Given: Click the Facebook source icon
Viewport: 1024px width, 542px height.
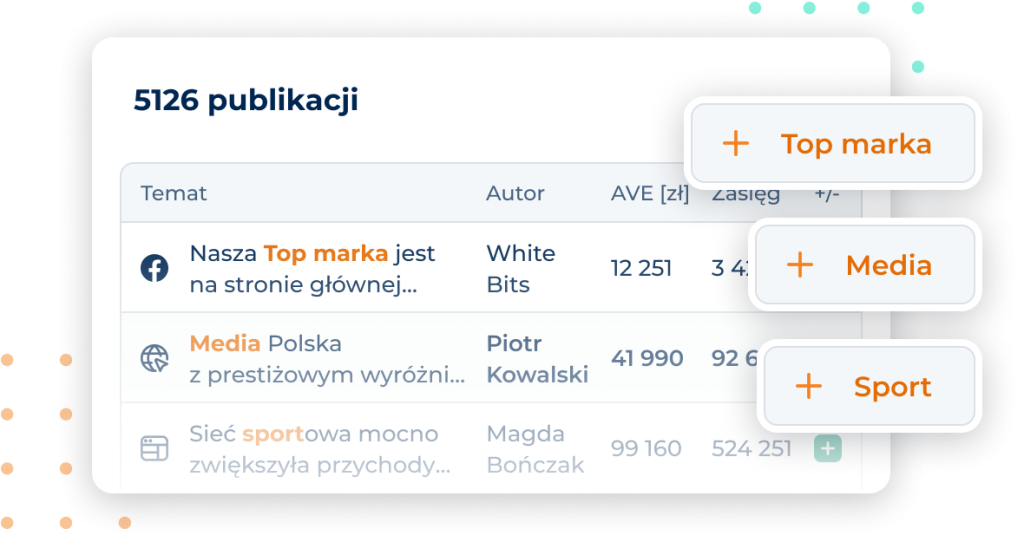Looking at the screenshot, I should (x=154, y=268).
